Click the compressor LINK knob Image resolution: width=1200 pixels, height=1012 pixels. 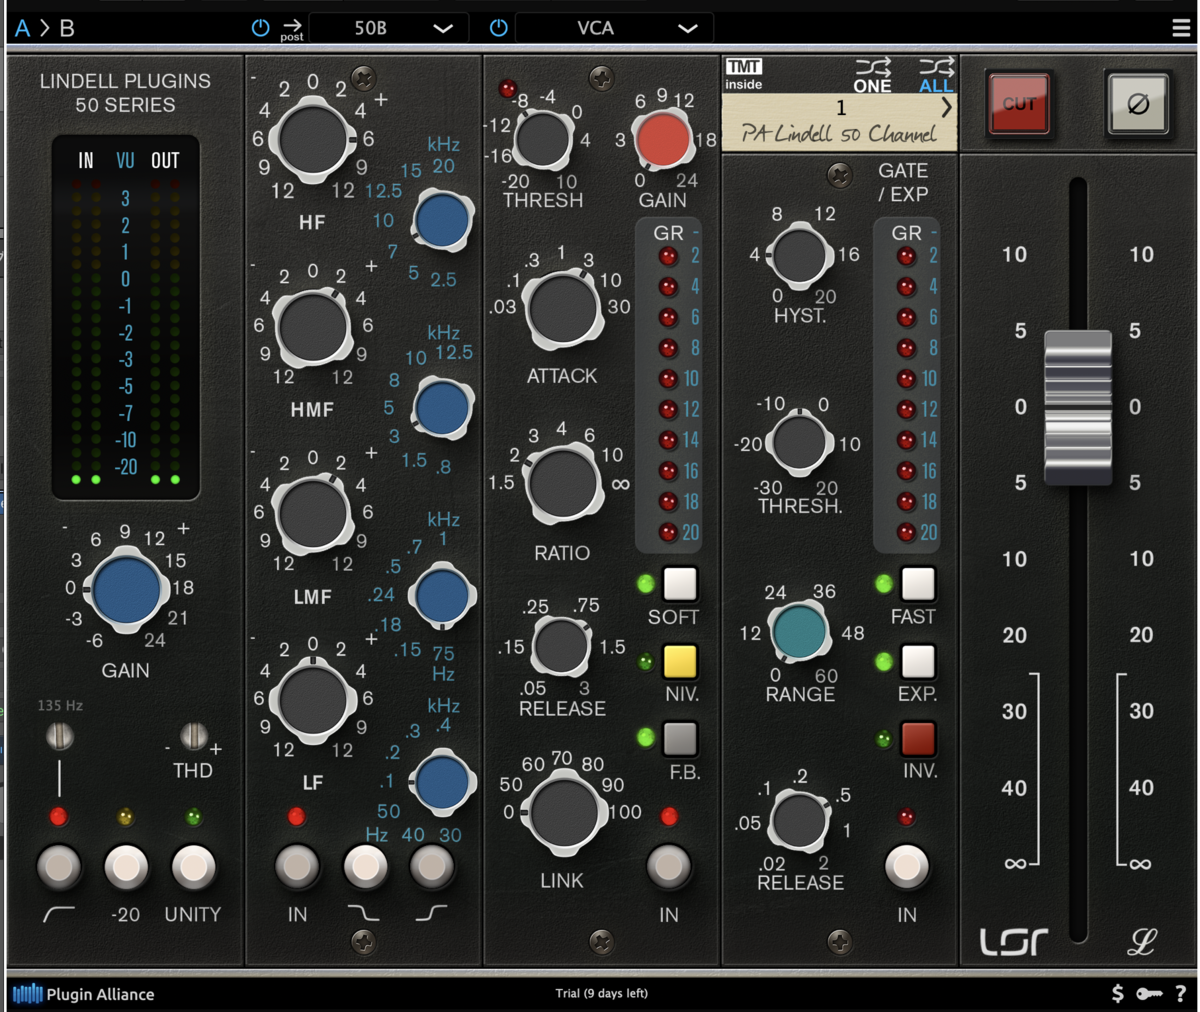[x=563, y=811]
